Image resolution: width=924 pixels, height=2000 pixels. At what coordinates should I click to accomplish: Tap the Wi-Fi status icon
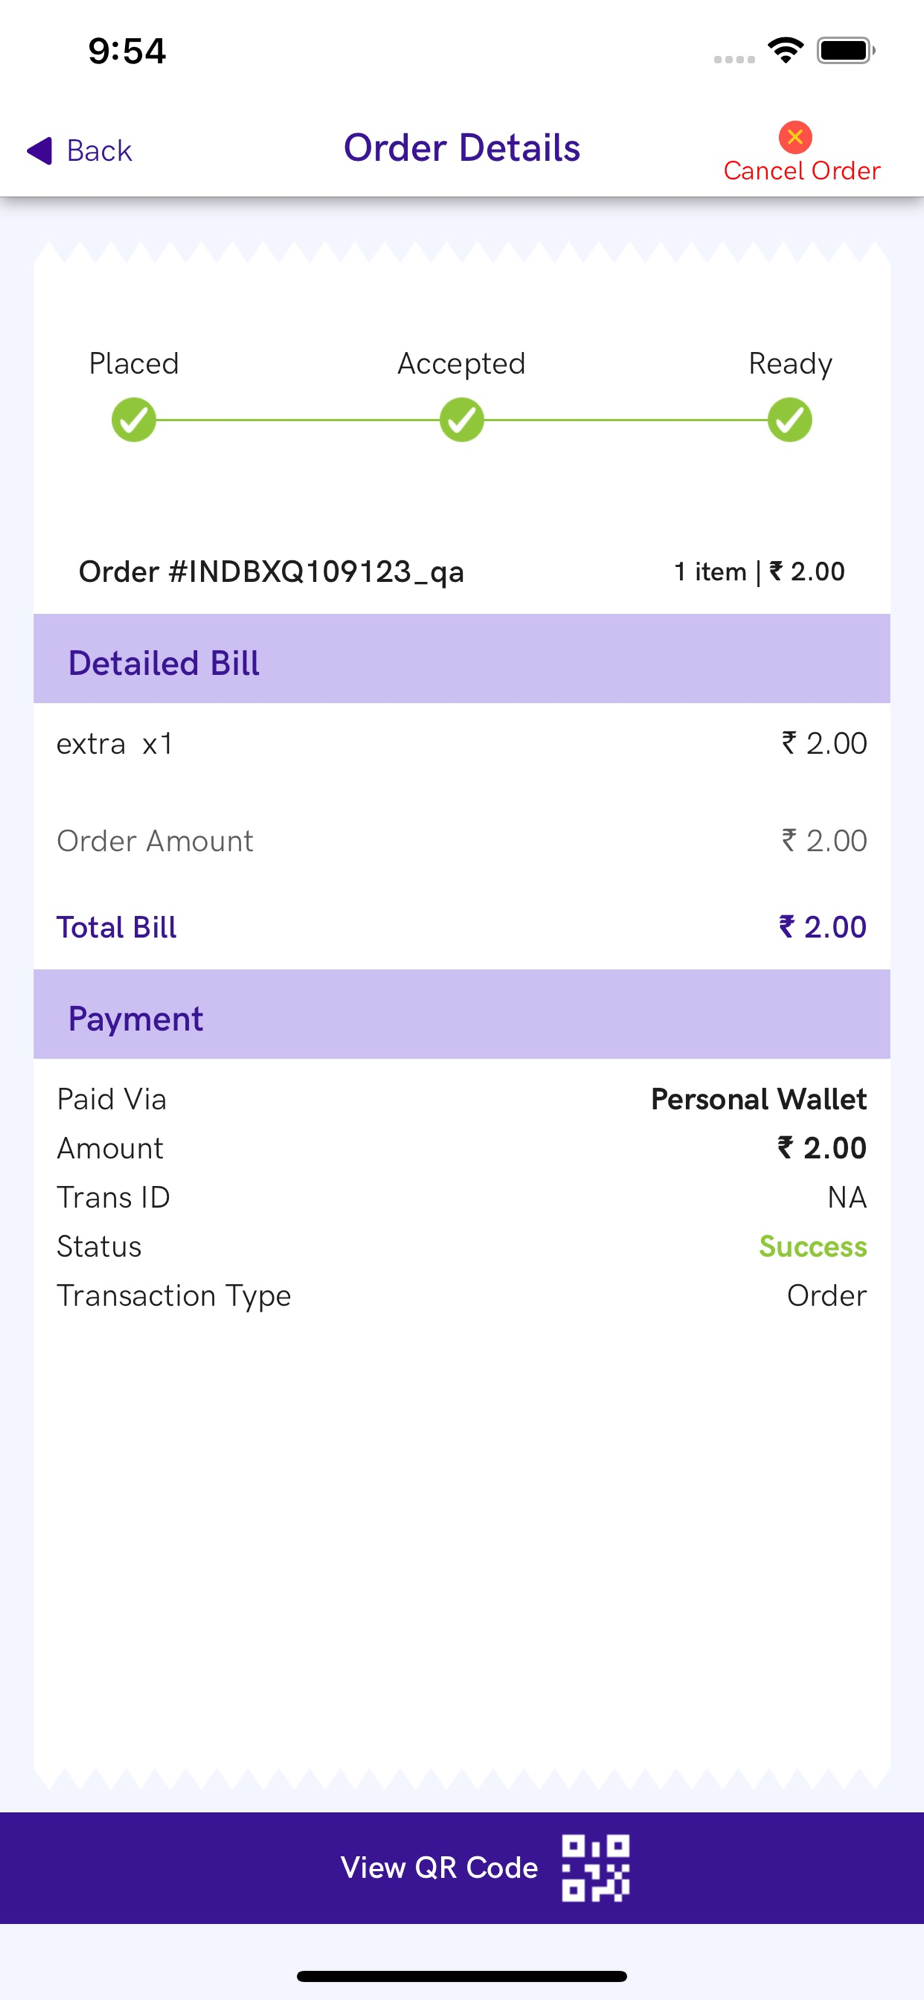tap(786, 50)
